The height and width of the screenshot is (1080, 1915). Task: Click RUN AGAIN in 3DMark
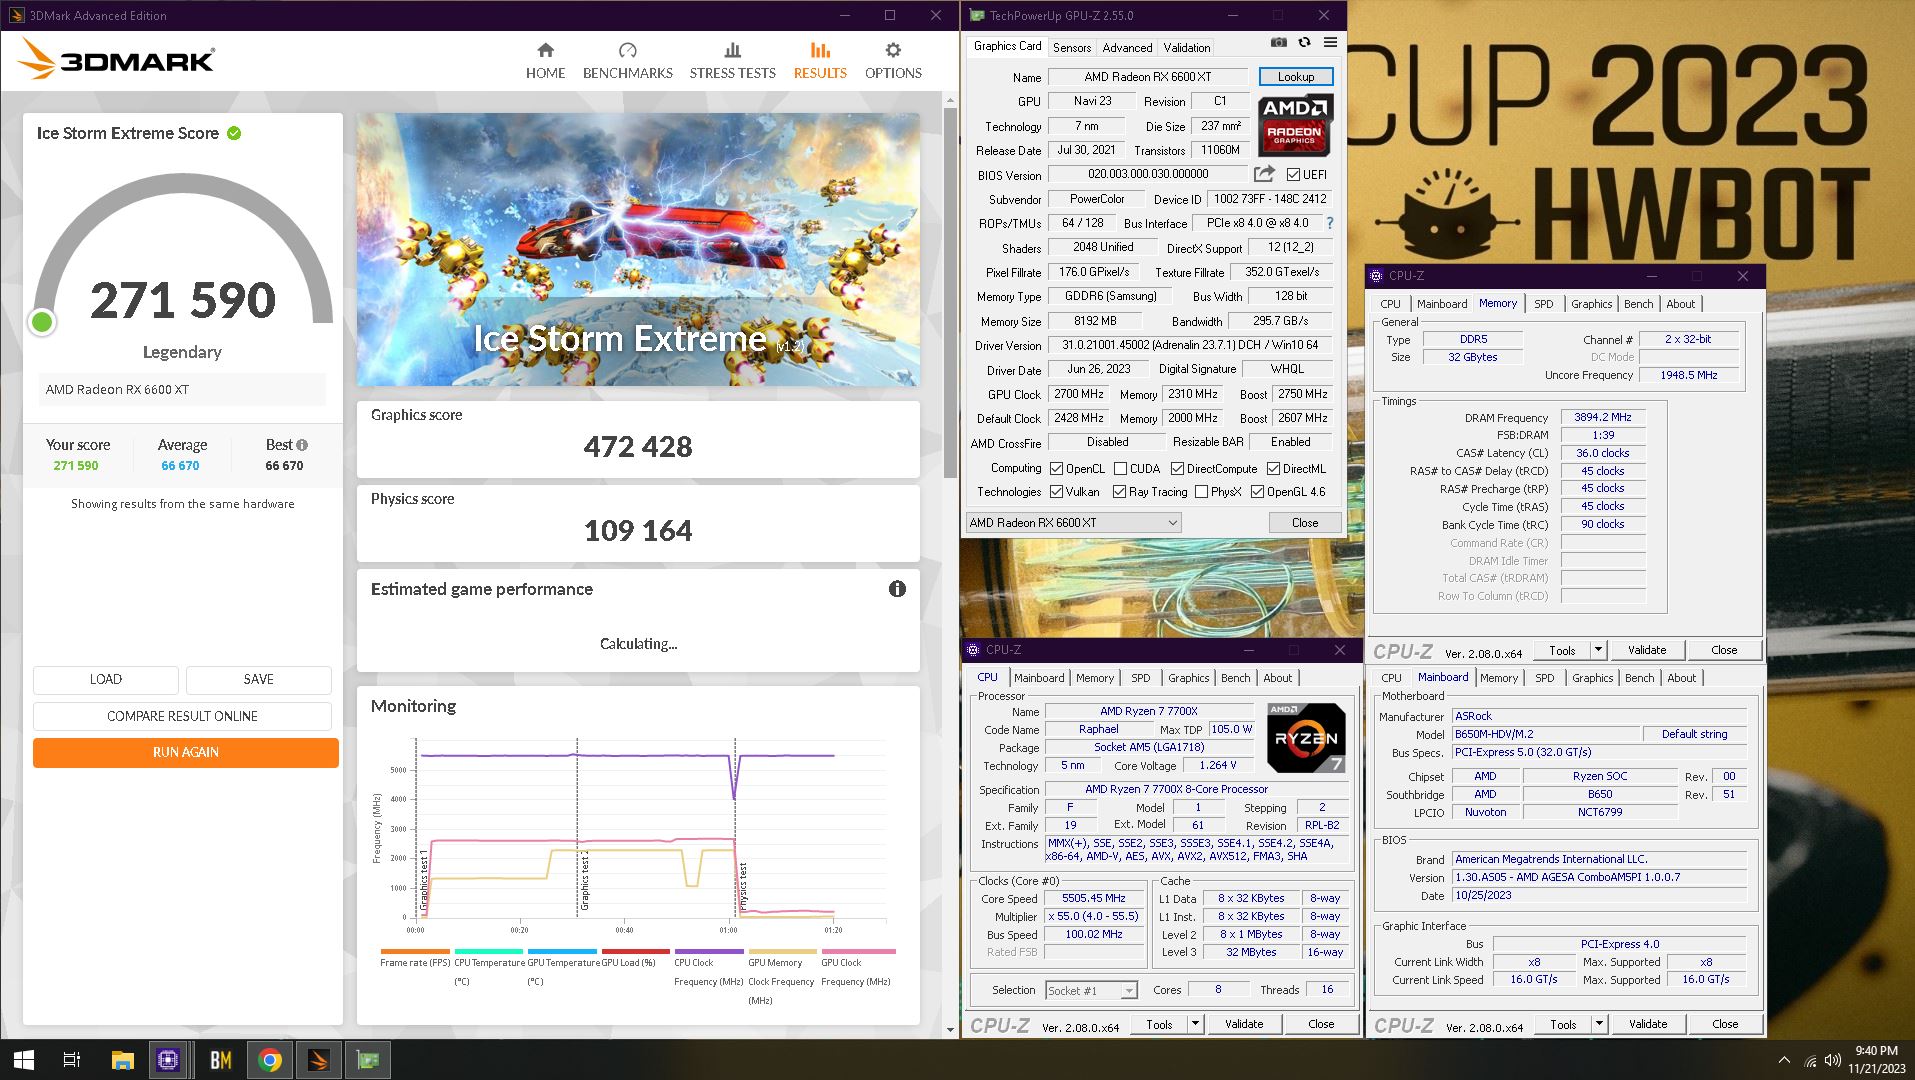click(186, 752)
